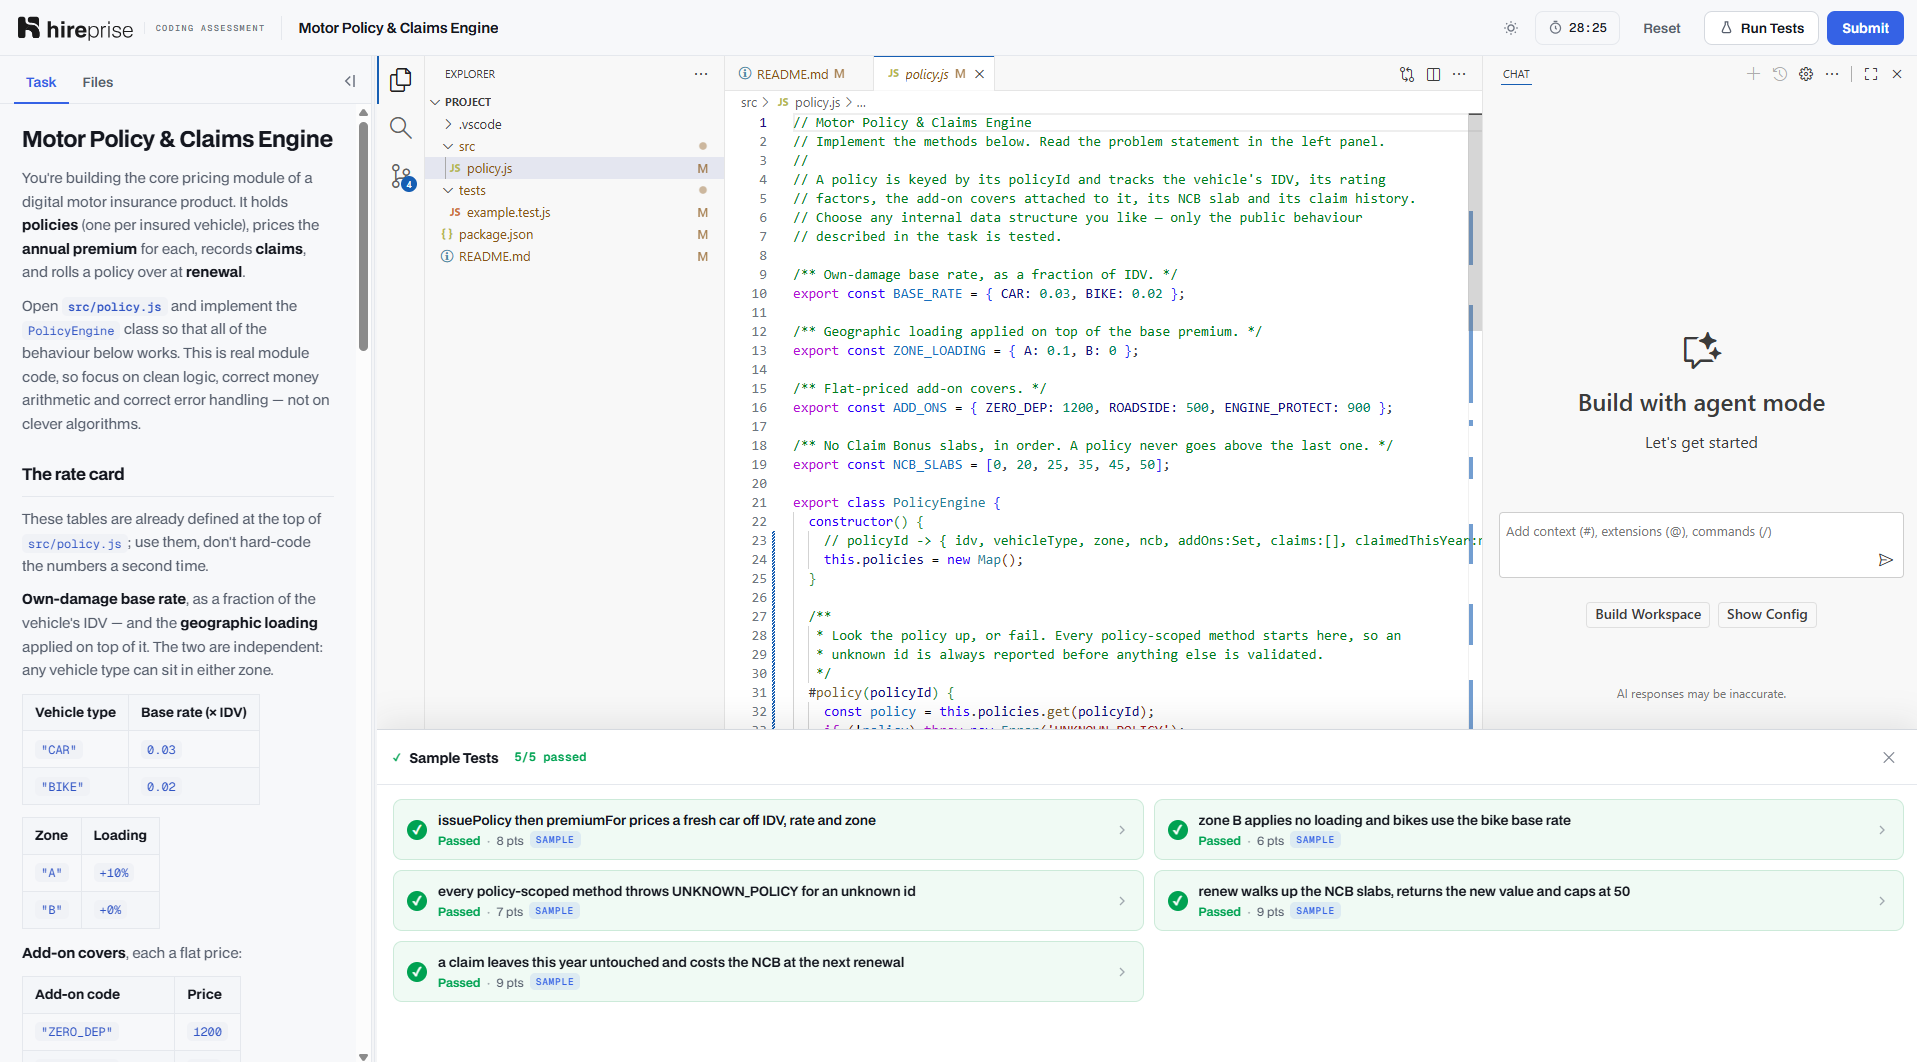The image size is (1917, 1062).
Task: Open the Source Control activity icon
Action: 402,177
